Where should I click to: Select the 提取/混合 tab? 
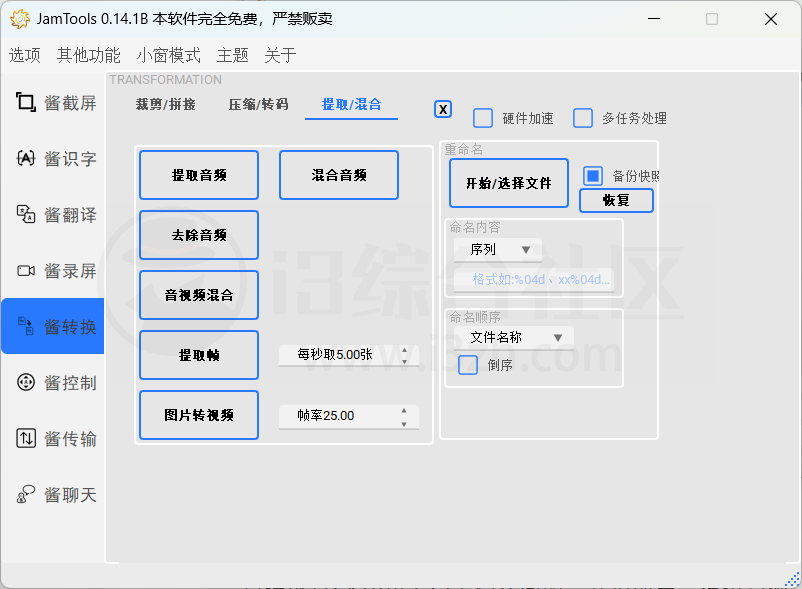click(x=351, y=104)
